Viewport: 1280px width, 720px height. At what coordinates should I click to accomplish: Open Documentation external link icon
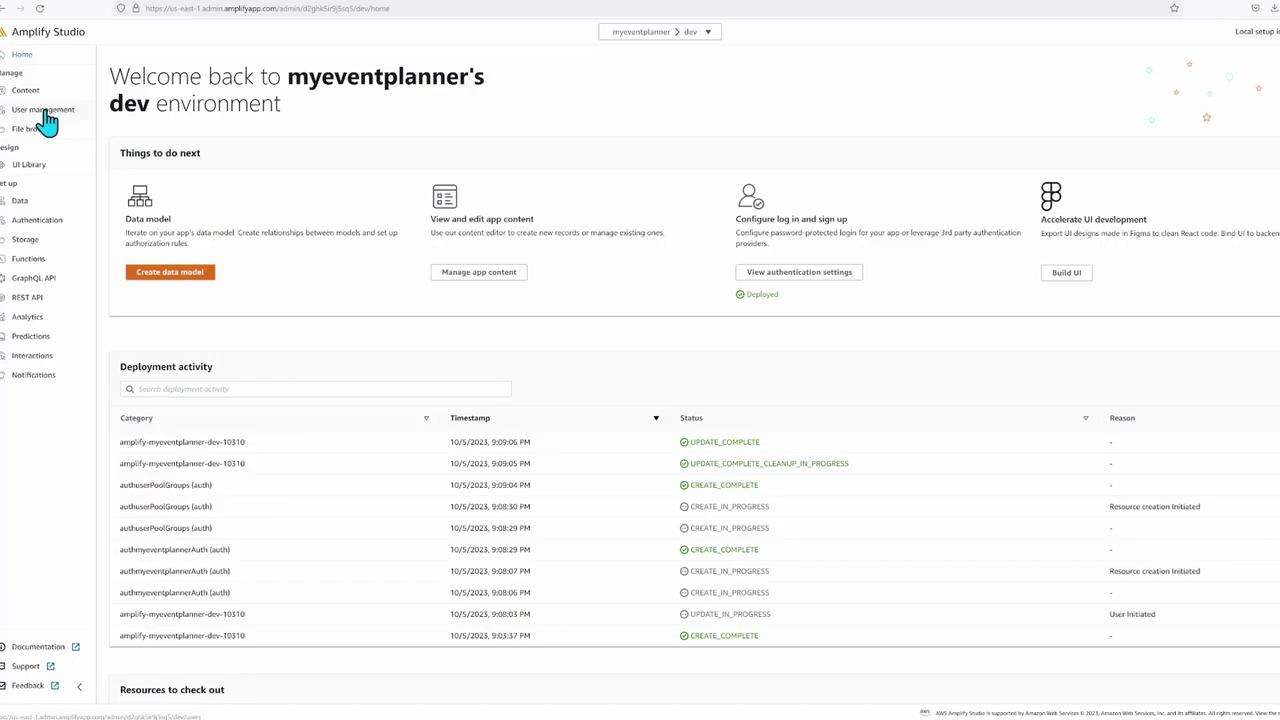pos(76,647)
